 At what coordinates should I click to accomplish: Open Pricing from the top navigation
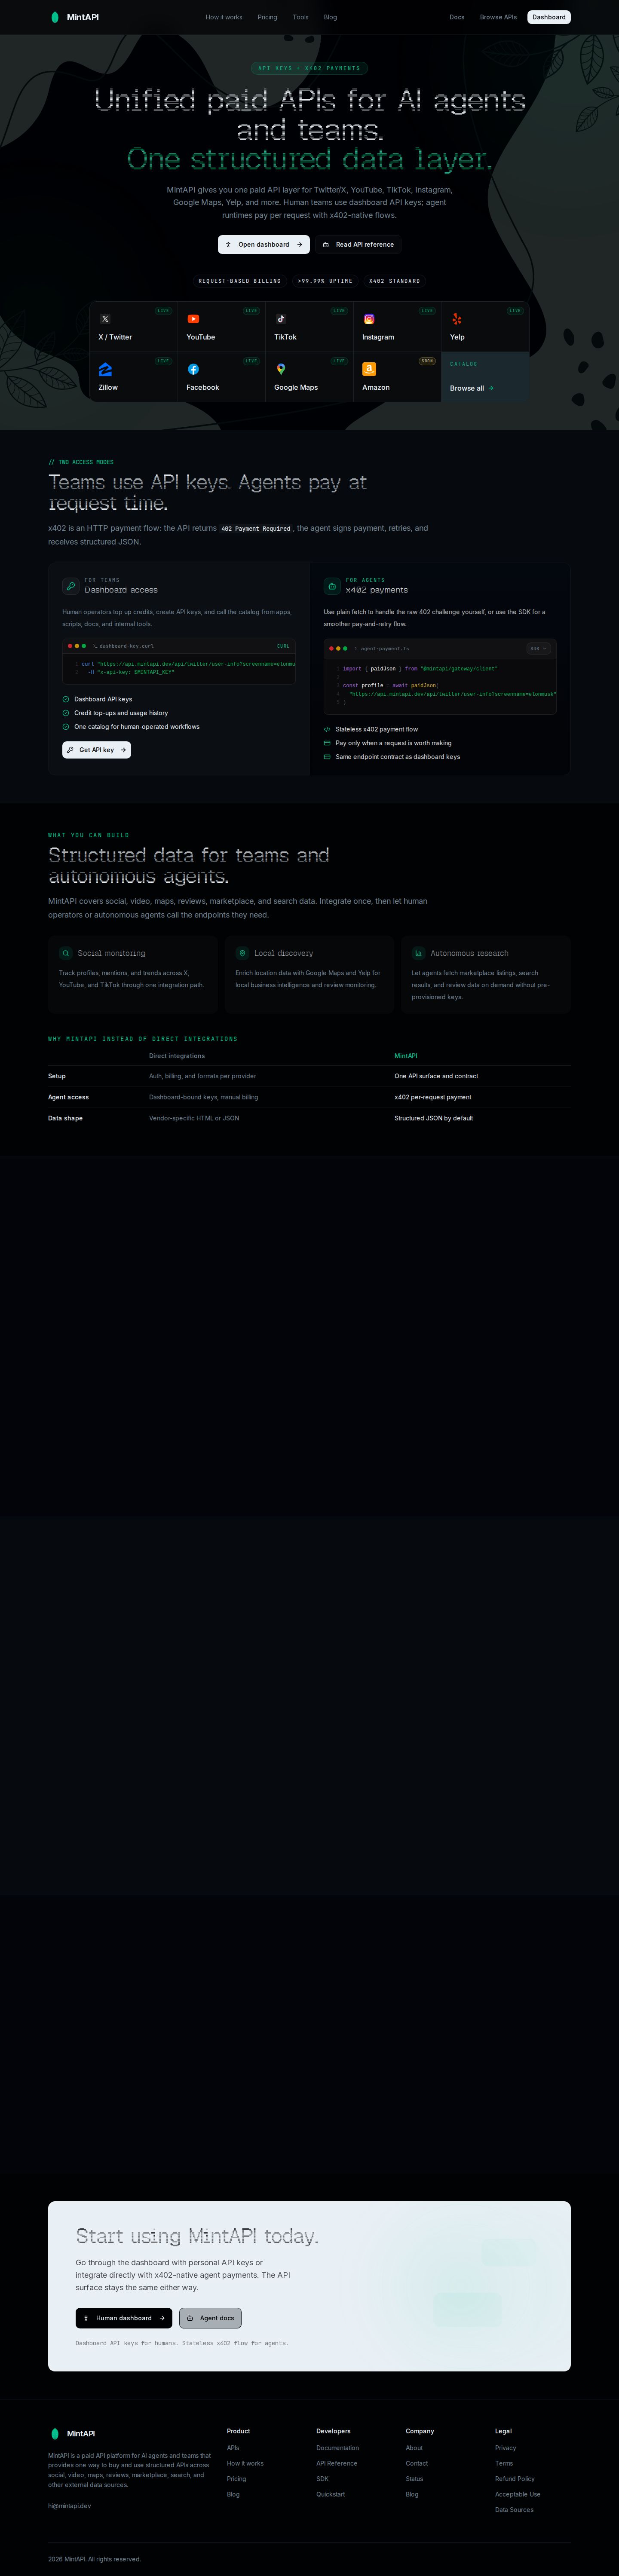tap(267, 17)
